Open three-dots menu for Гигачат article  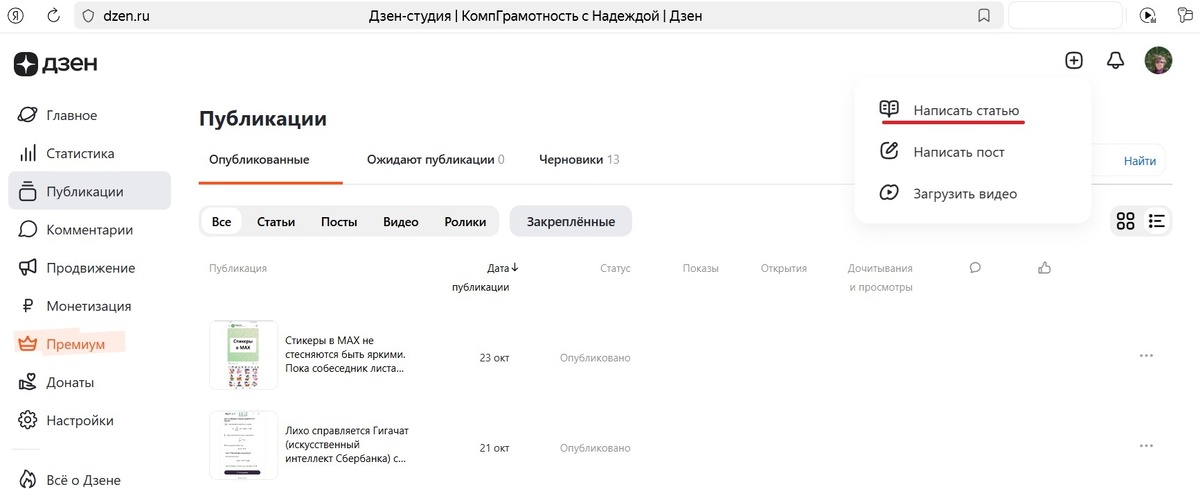coord(1146,445)
